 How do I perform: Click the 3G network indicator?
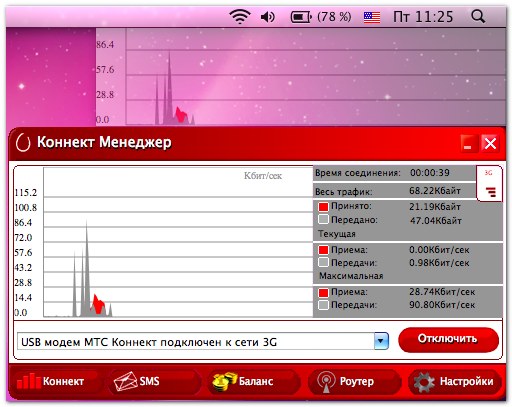pyautogui.click(x=488, y=173)
